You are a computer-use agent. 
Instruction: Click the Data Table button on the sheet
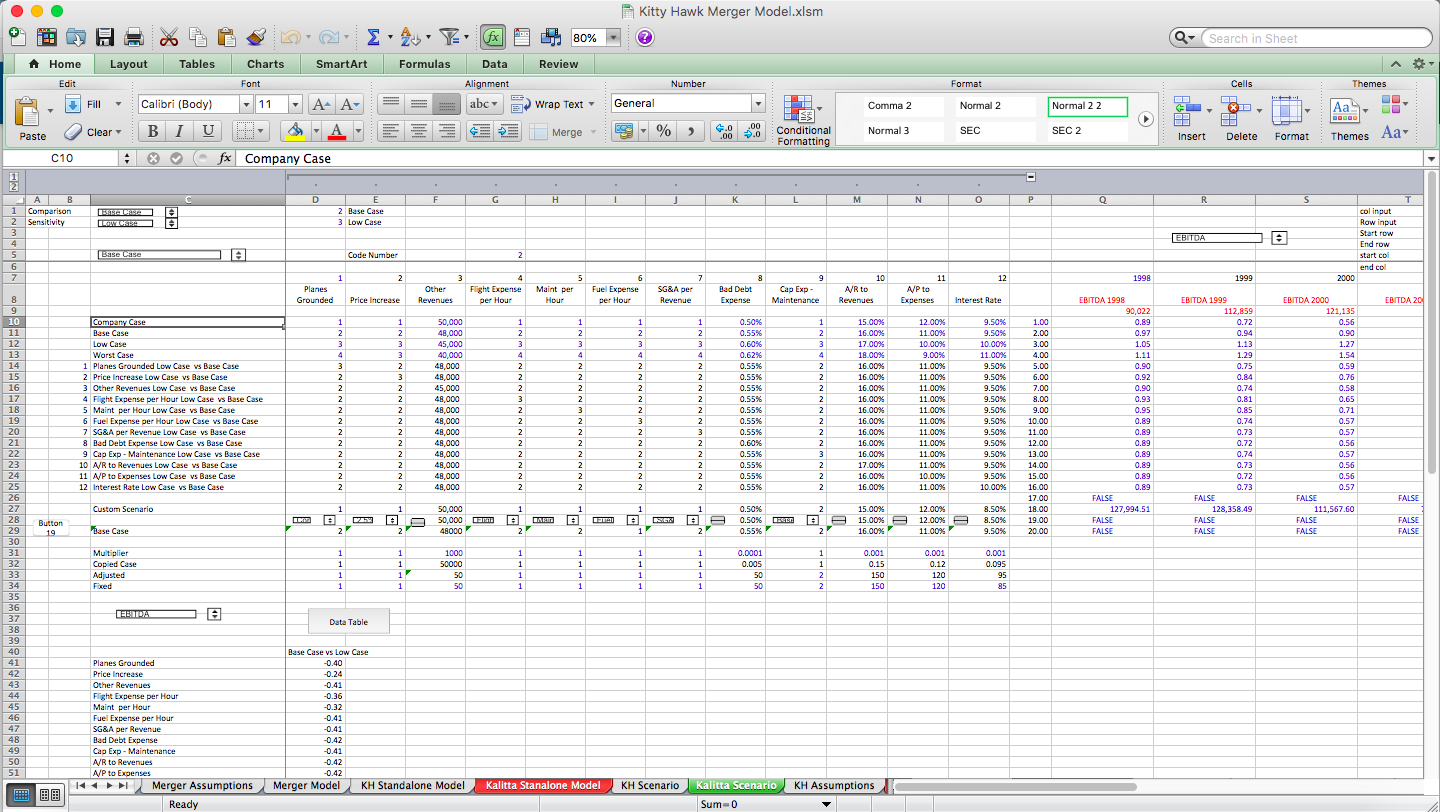[x=348, y=620]
